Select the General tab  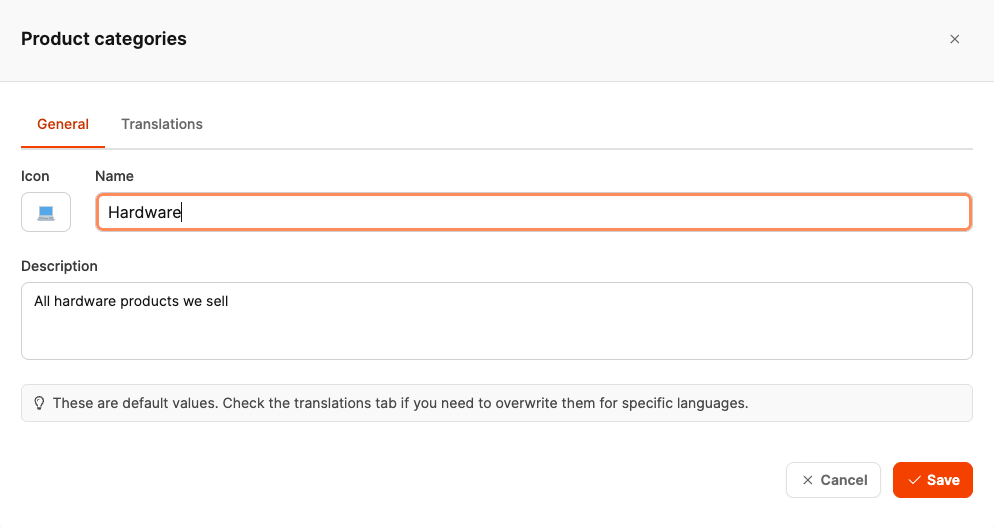pos(63,124)
